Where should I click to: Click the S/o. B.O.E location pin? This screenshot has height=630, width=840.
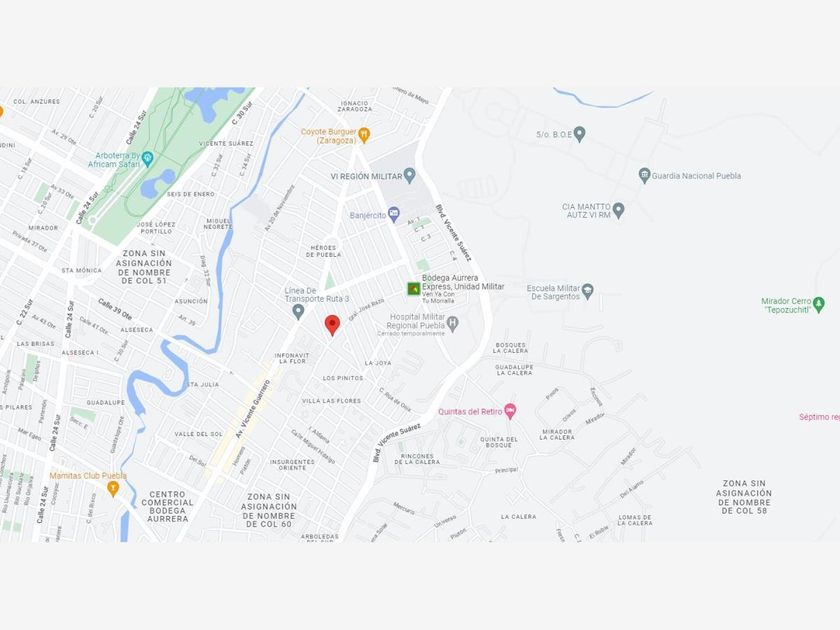[x=579, y=134]
